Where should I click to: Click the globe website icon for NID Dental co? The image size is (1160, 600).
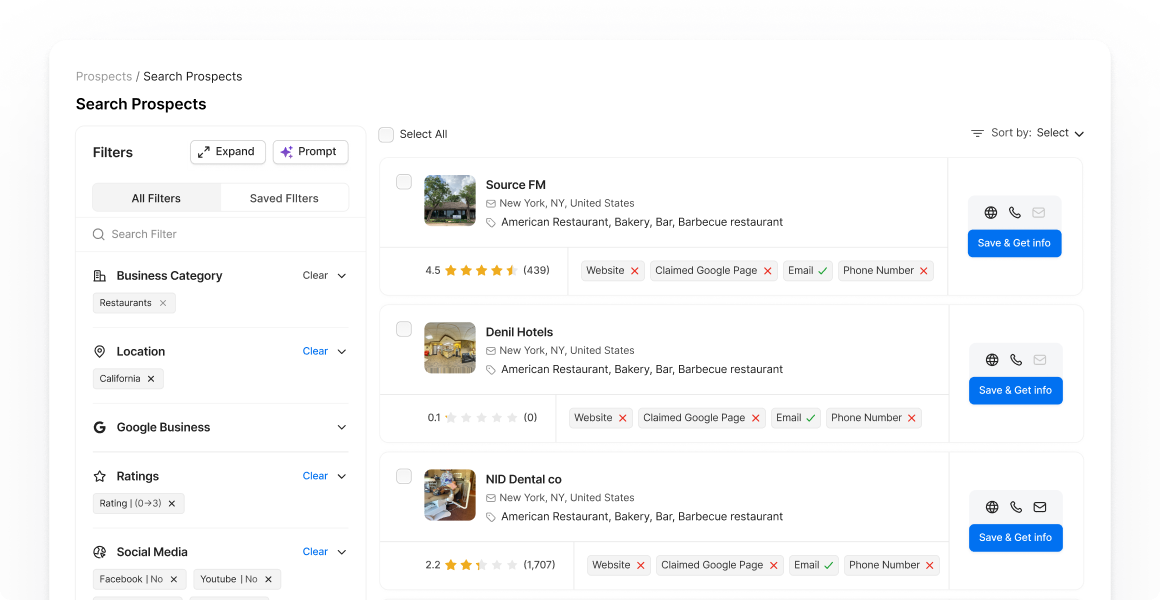(x=992, y=508)
